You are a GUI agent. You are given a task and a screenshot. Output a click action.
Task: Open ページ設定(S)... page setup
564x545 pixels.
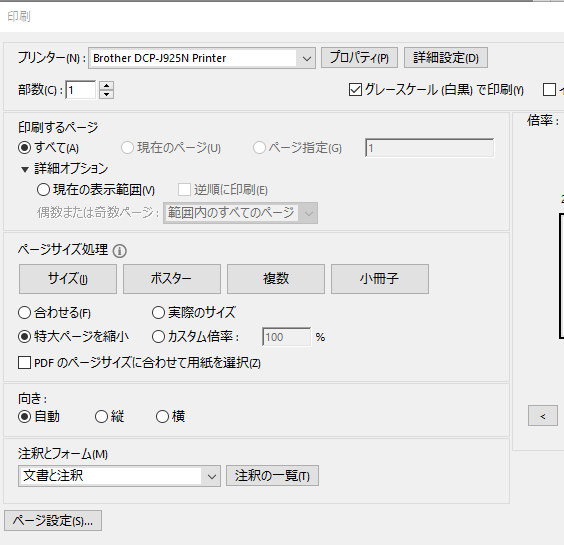(53, 521)
